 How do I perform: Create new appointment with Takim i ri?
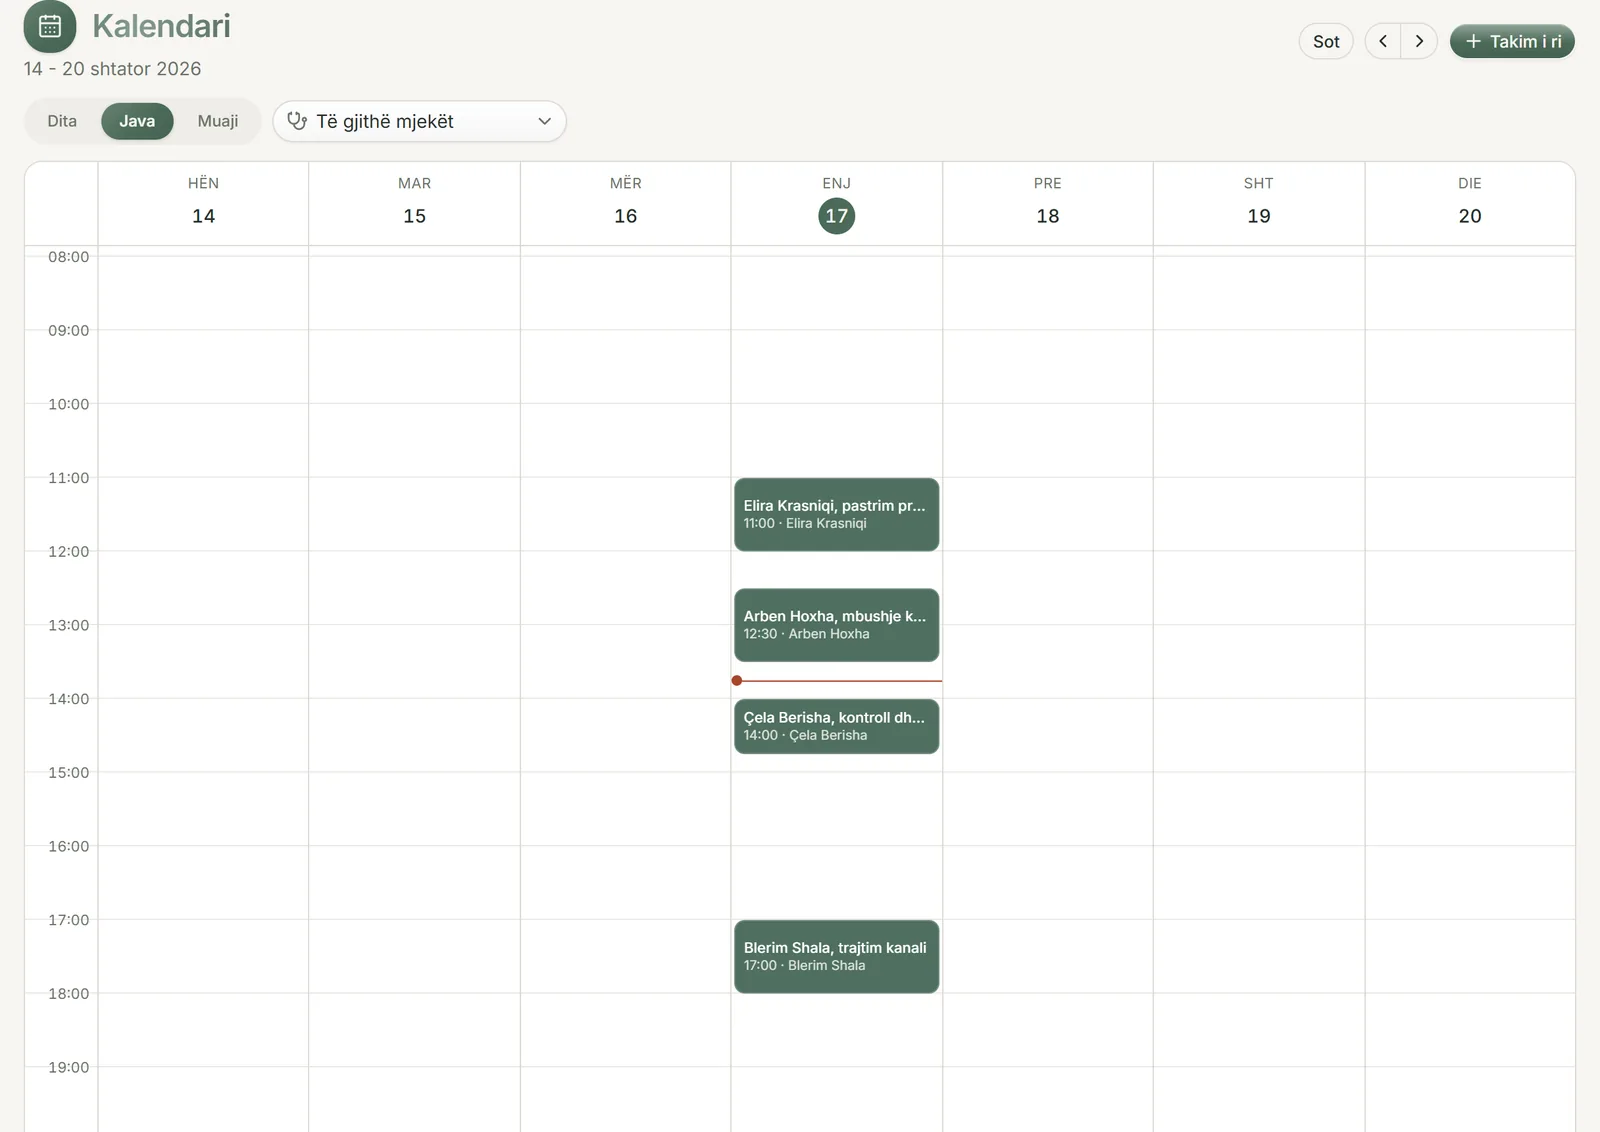point(1512,41)
